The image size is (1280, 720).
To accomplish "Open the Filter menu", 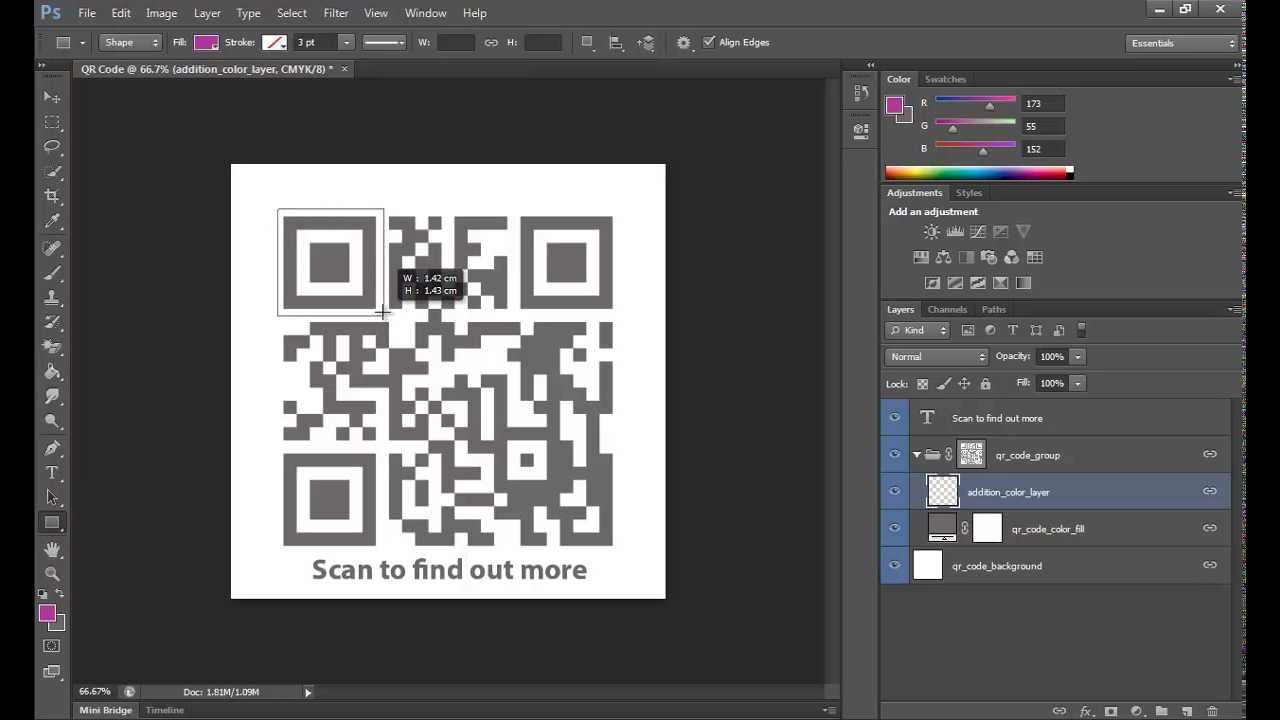I will 336,13.
